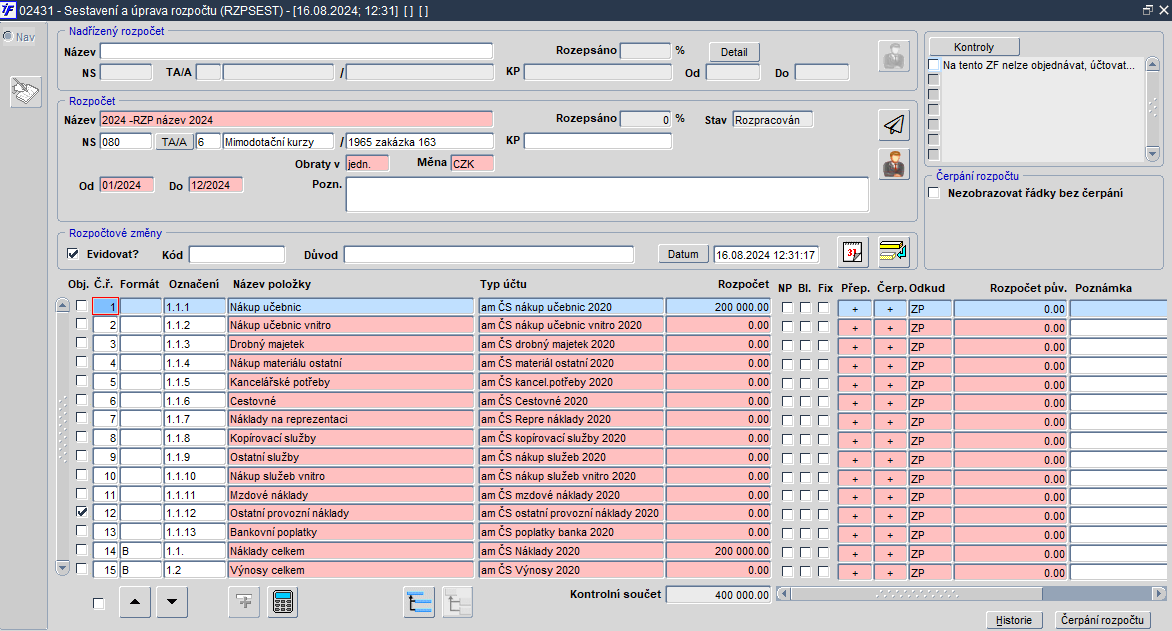
Task: Click the add-row plus icon below table
Action: (244, 602)
